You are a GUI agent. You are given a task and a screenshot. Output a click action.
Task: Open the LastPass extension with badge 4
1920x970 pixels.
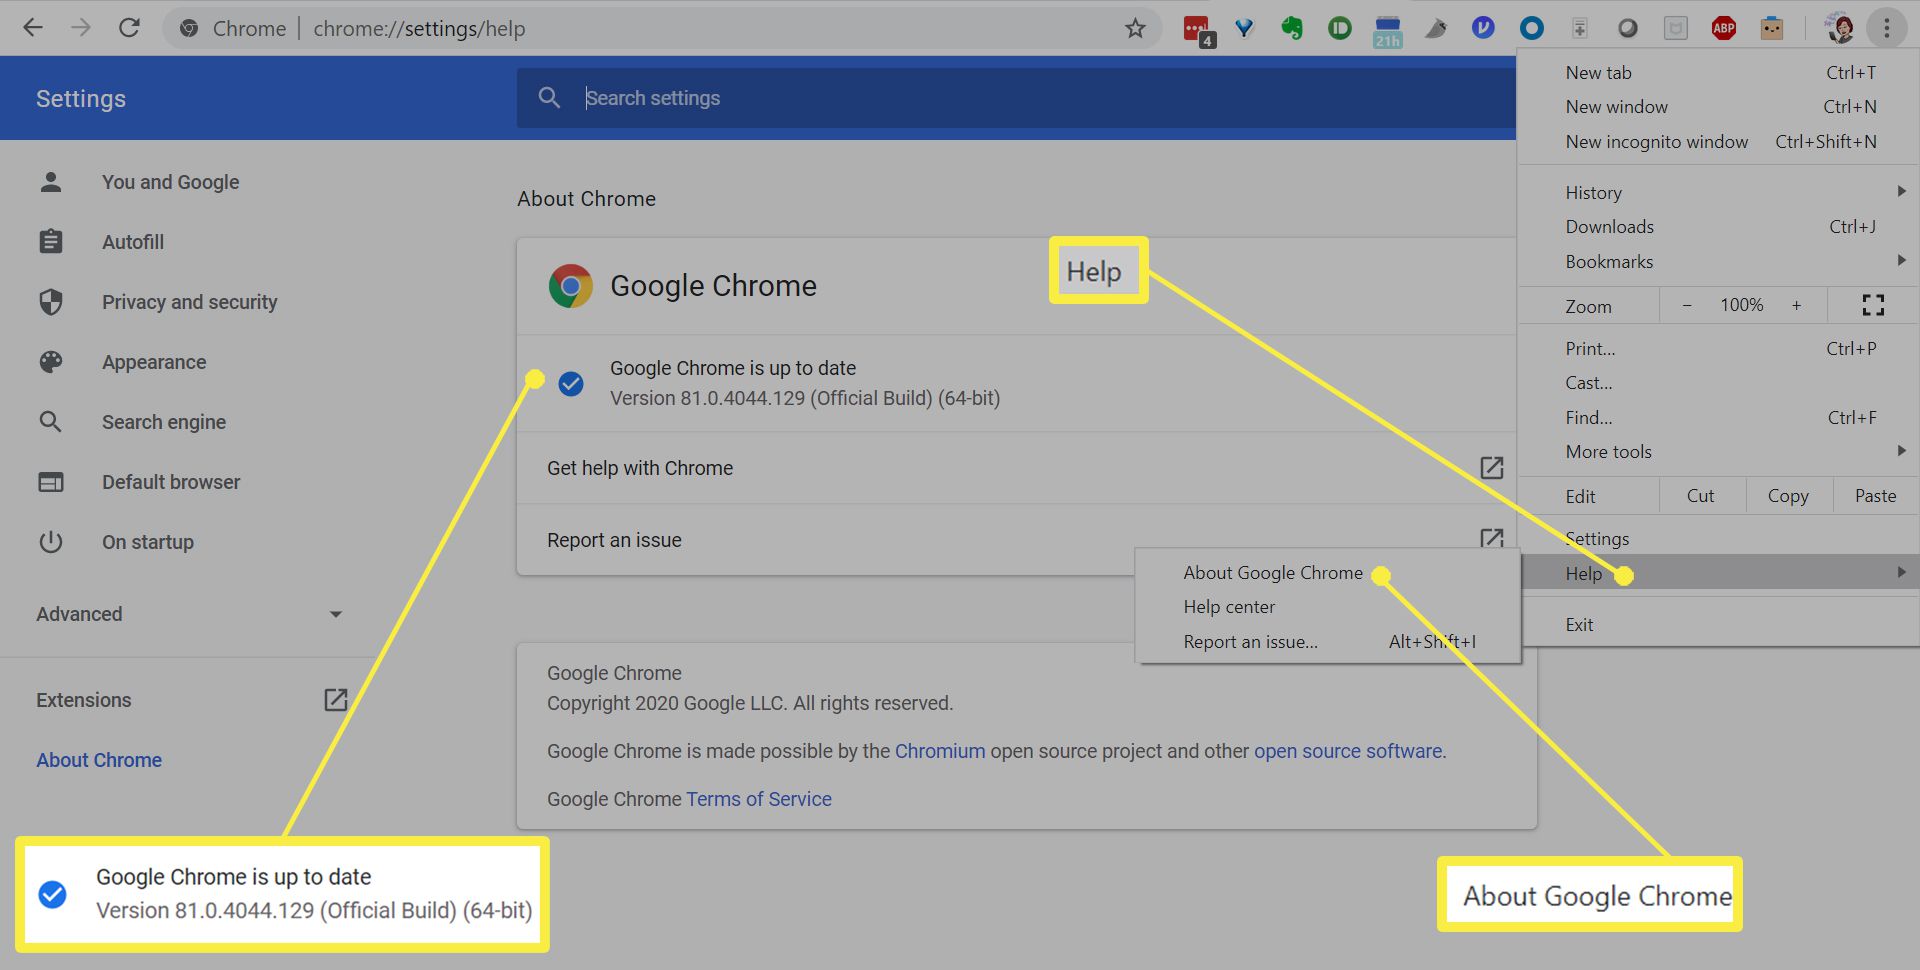coord(1197,30)
